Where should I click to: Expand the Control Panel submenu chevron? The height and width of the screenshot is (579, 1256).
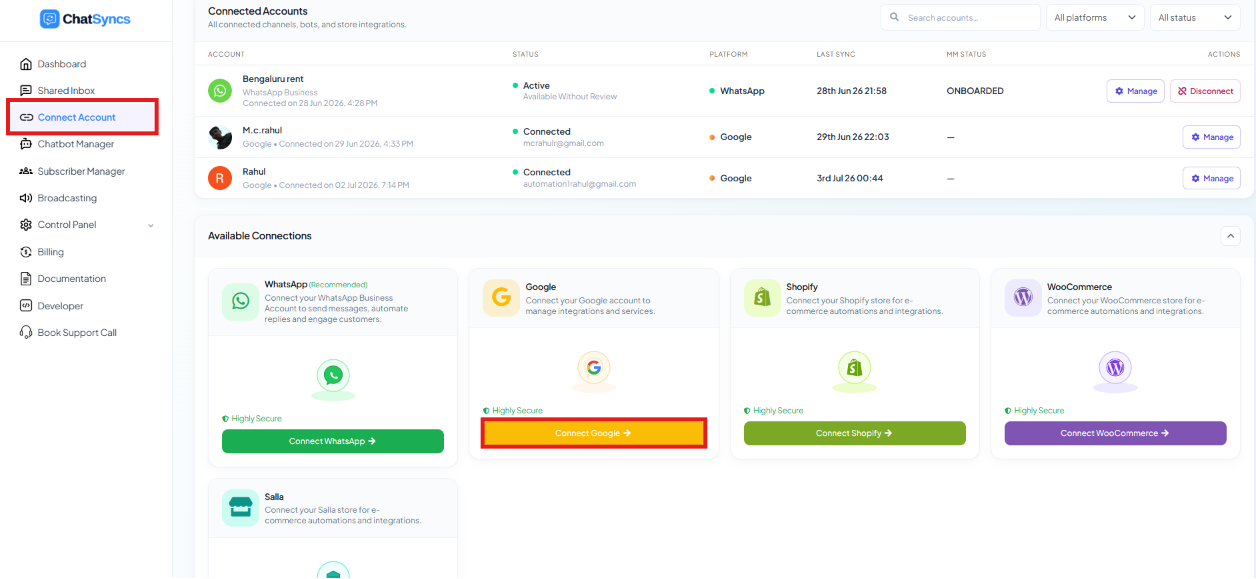coord(151,225)
